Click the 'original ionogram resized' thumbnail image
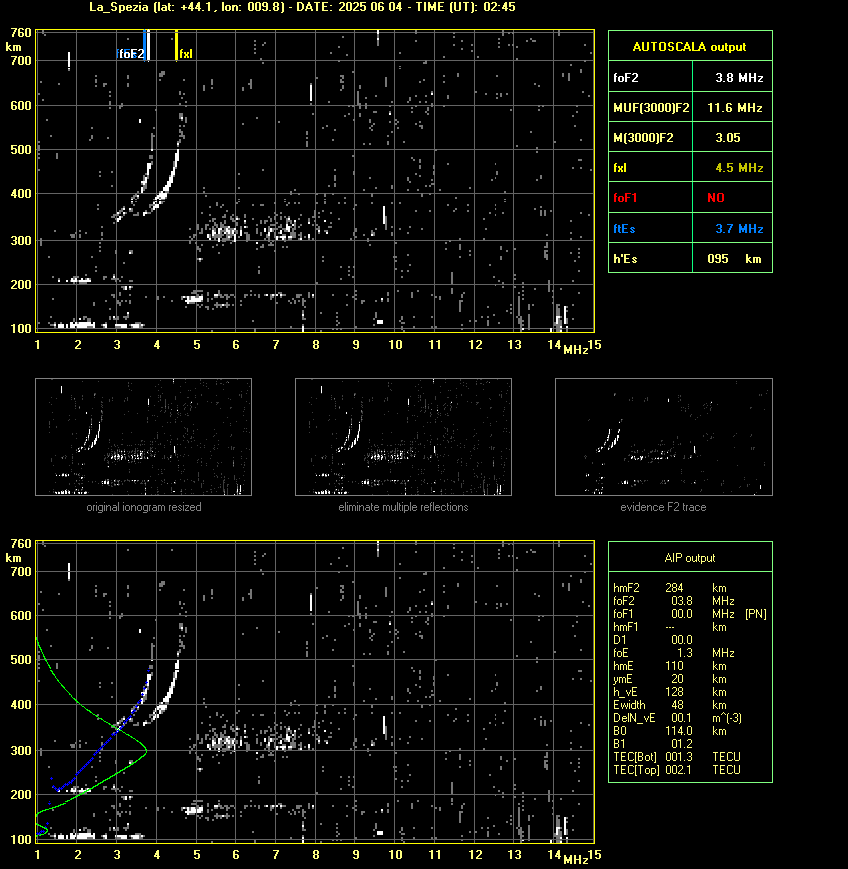 pyautogui.click(x=144, y=437)
